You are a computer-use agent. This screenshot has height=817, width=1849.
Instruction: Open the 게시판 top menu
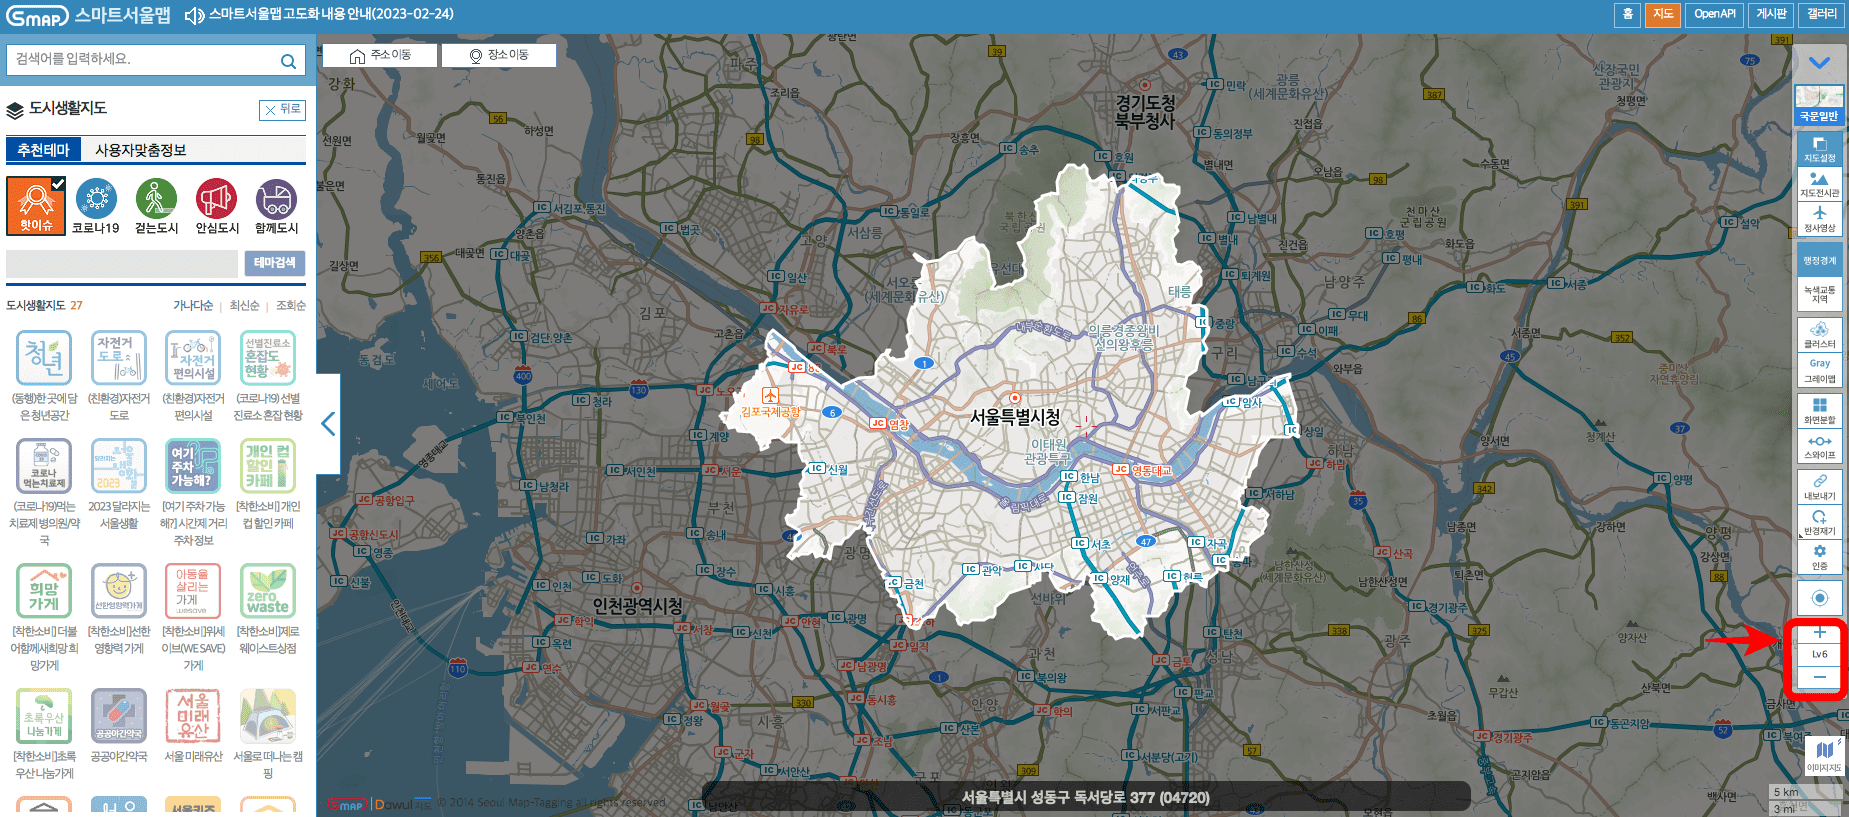1771,14
